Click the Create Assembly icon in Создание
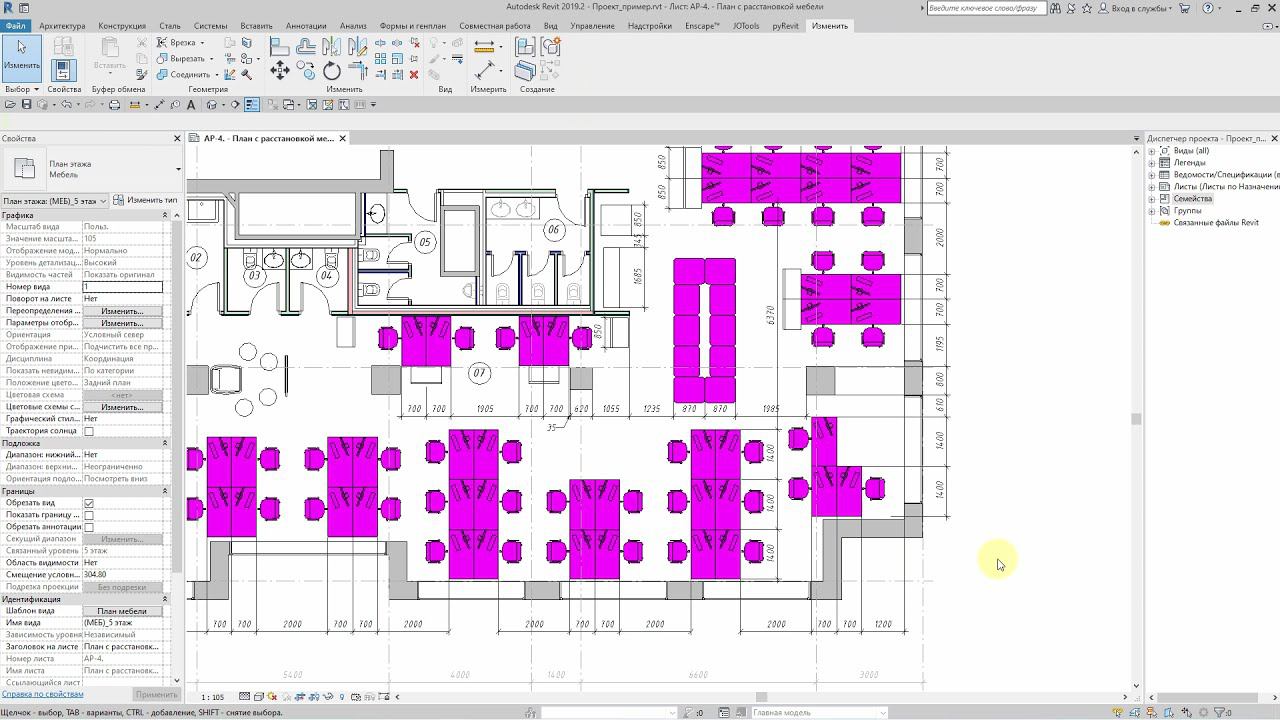 [525, 46]
